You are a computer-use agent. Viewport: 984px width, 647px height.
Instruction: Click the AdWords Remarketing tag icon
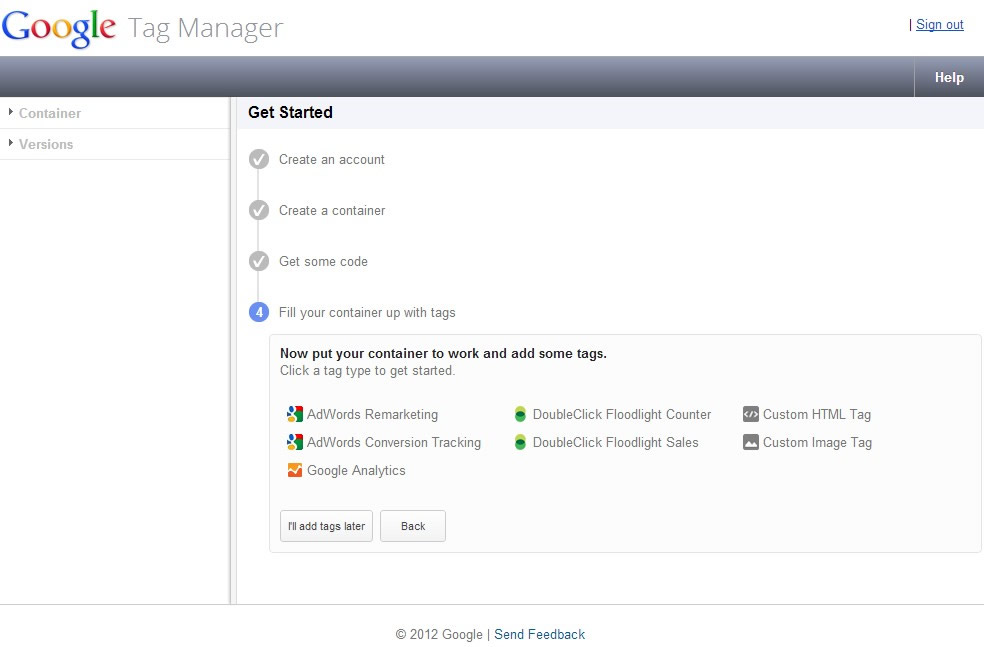click(294, 414)
